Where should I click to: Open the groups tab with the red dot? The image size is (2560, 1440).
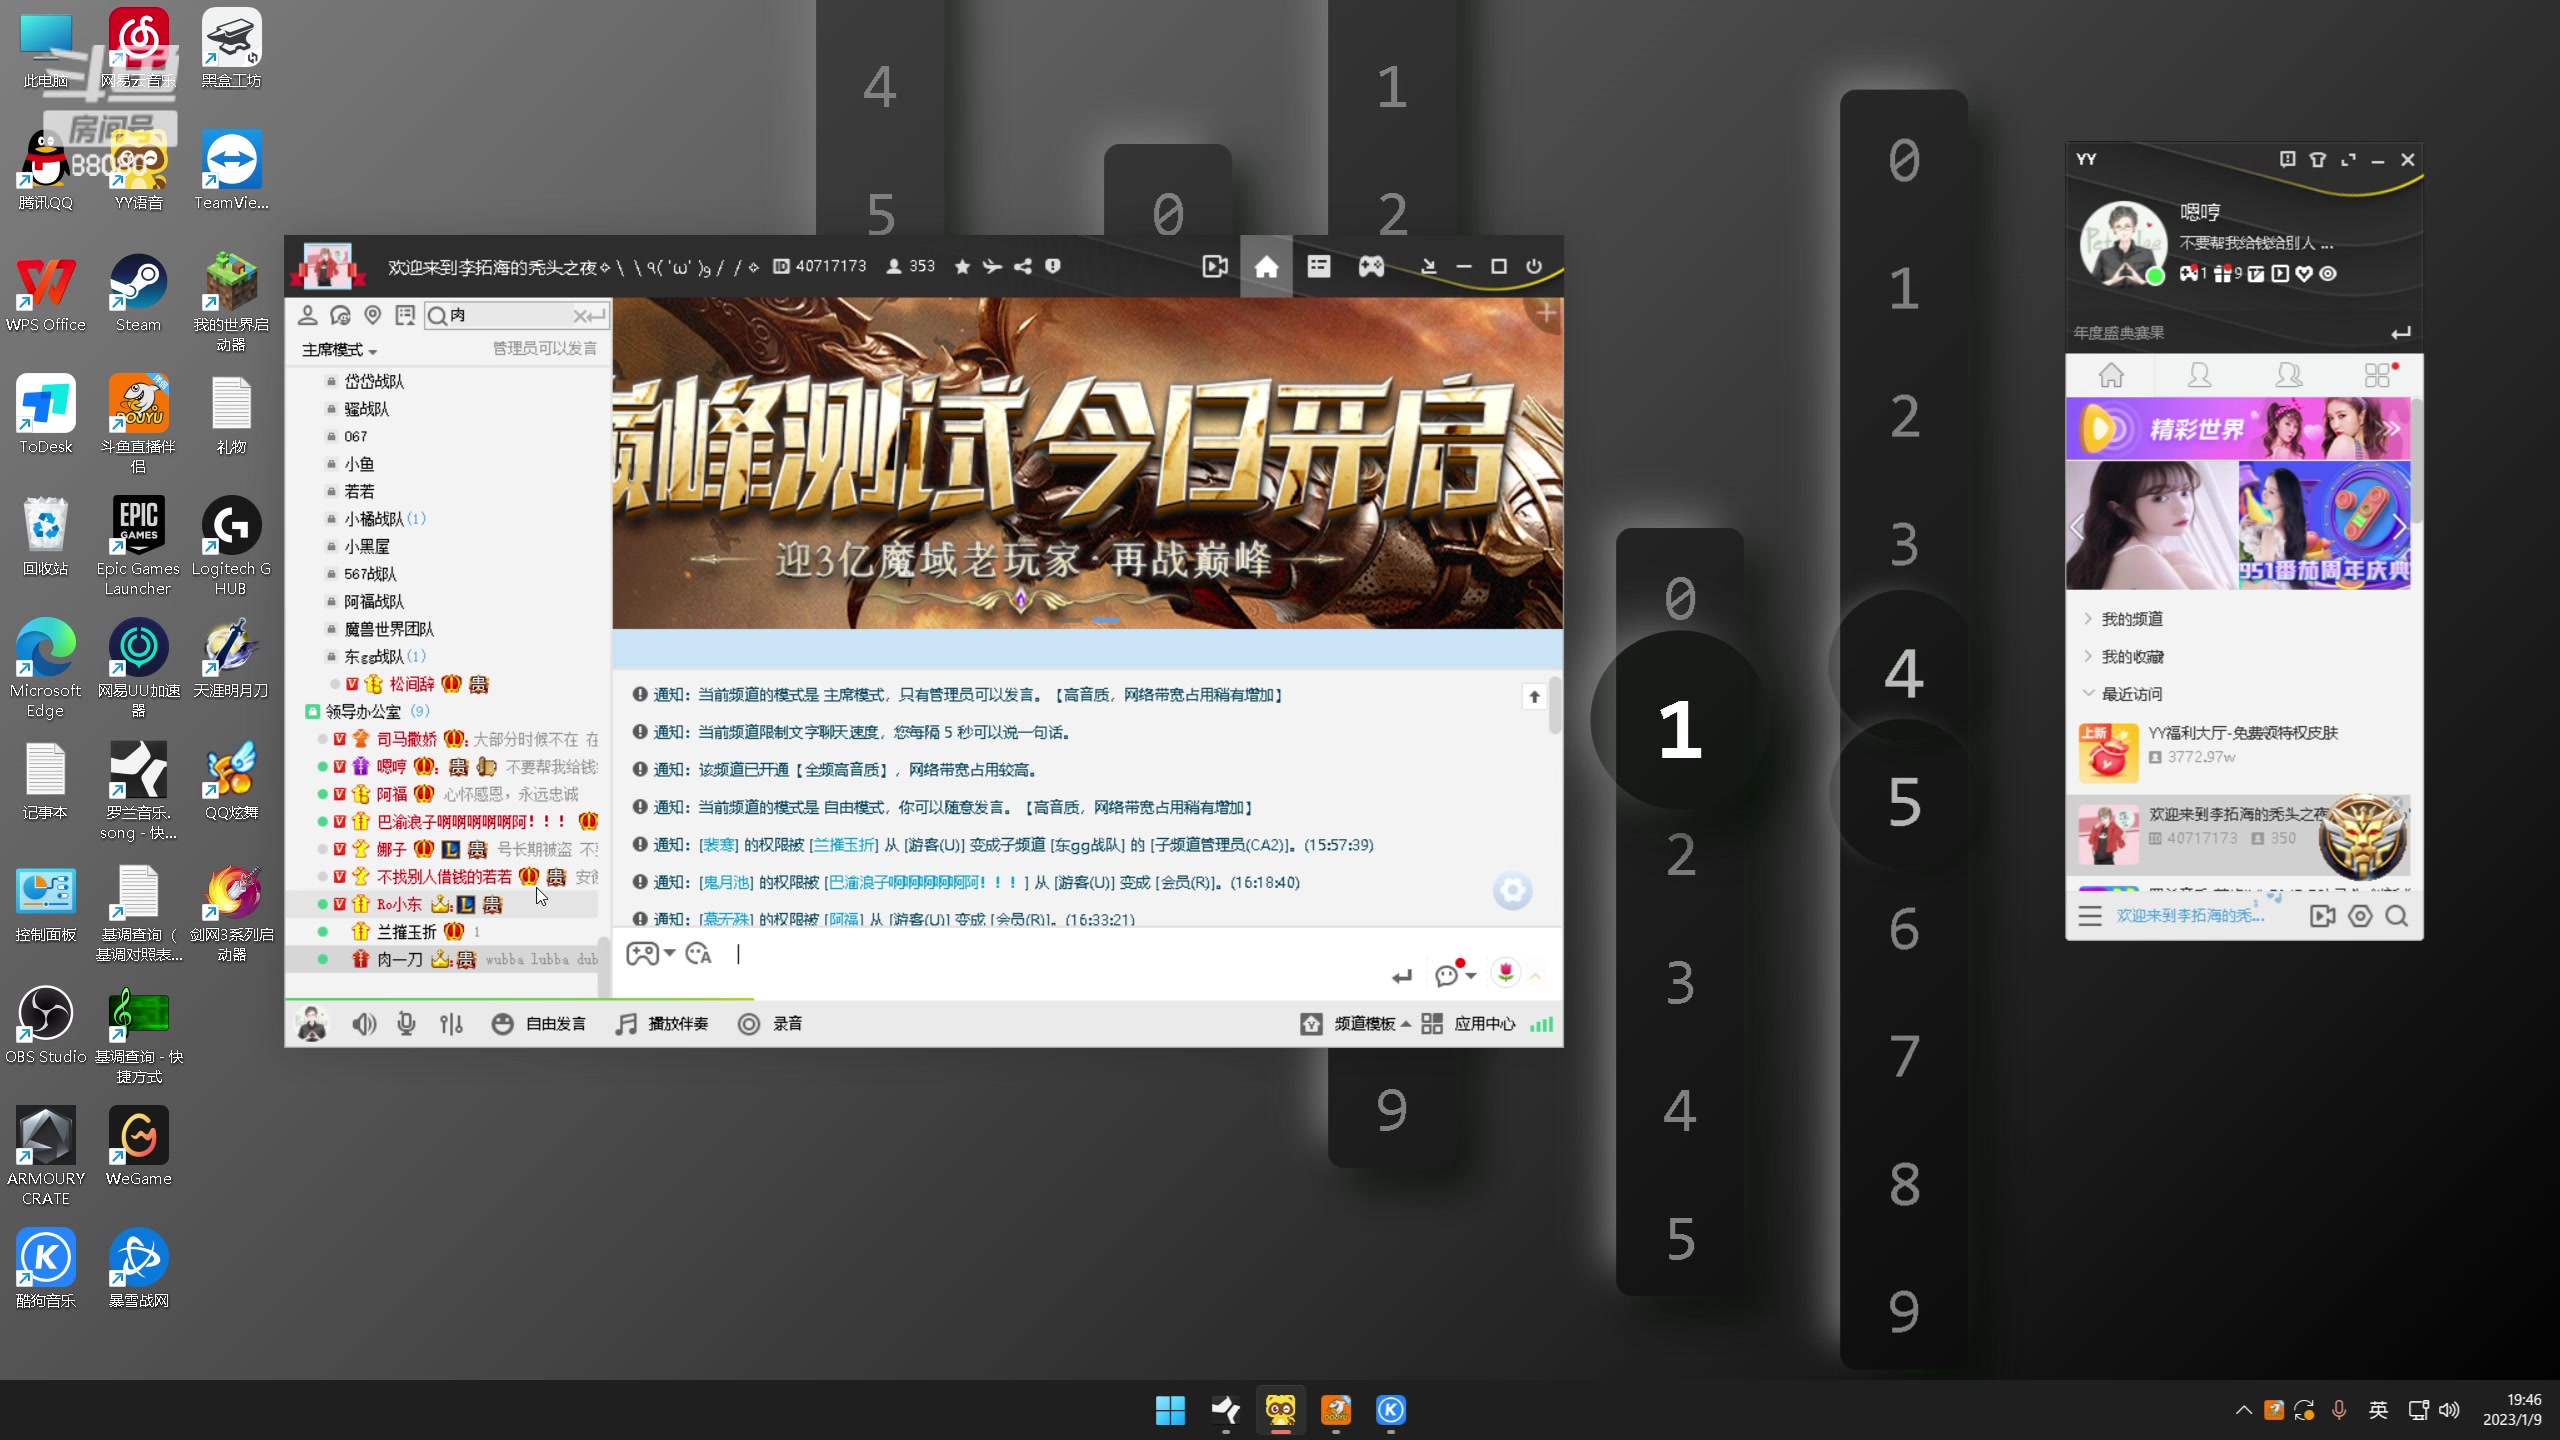pyautogui.click(x=2379, y=374)
